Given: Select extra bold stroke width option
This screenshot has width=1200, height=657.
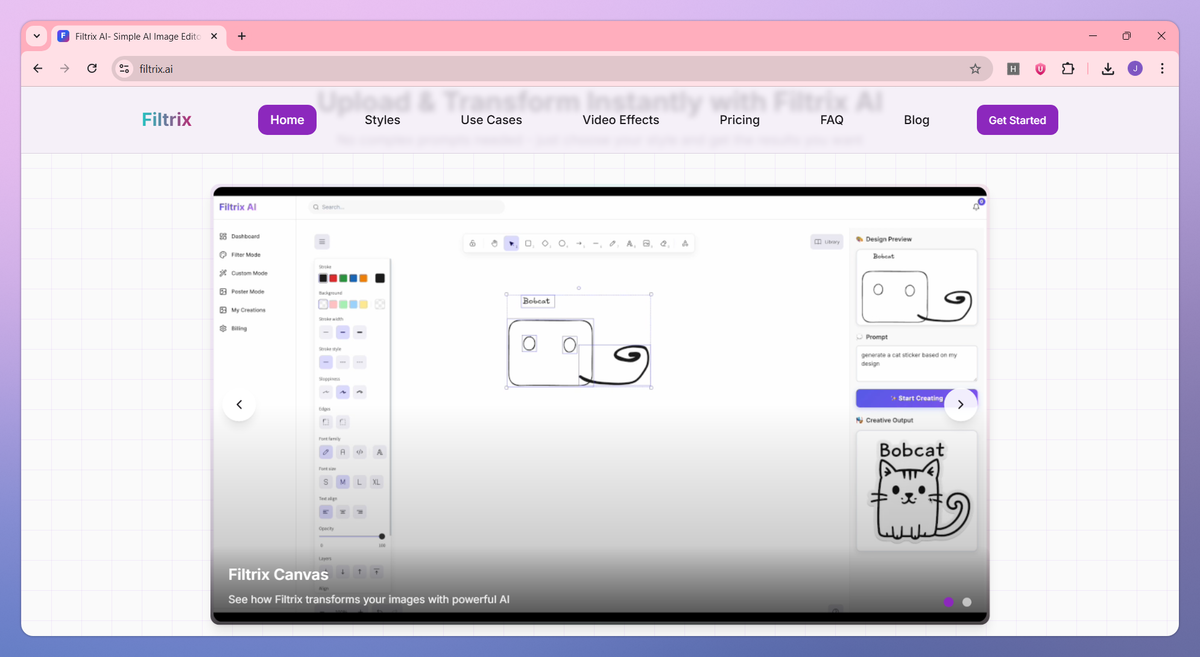Looking at the screenshot, I should point(360,332).
